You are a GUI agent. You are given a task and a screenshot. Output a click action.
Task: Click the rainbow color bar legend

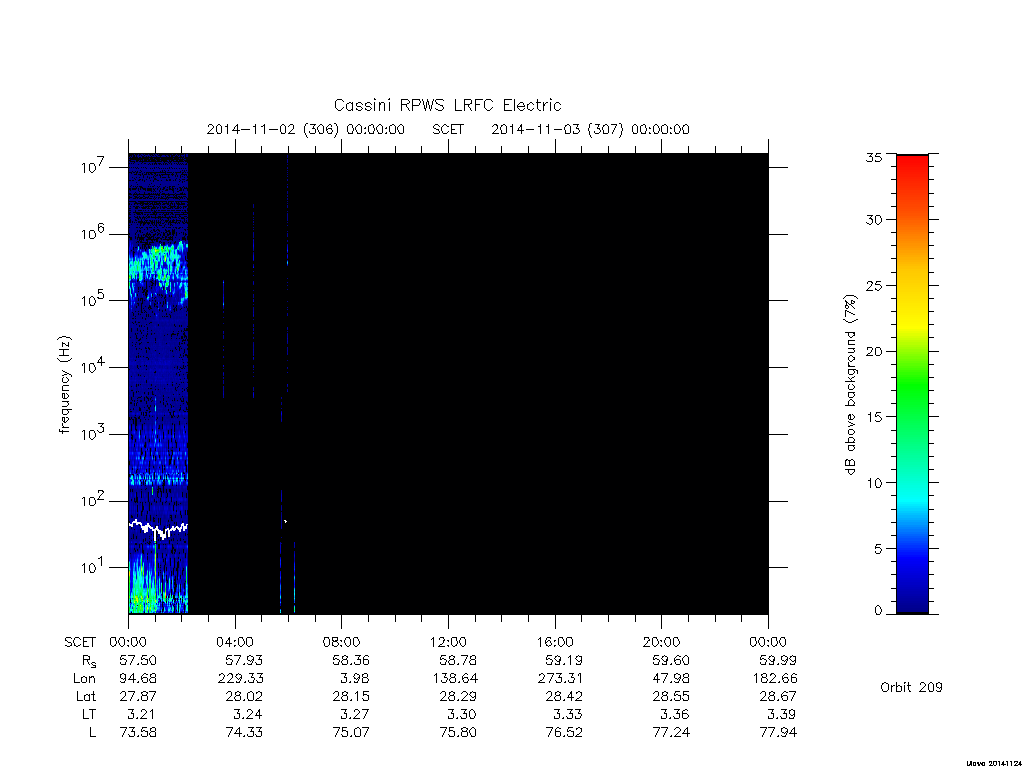point(912,384)
